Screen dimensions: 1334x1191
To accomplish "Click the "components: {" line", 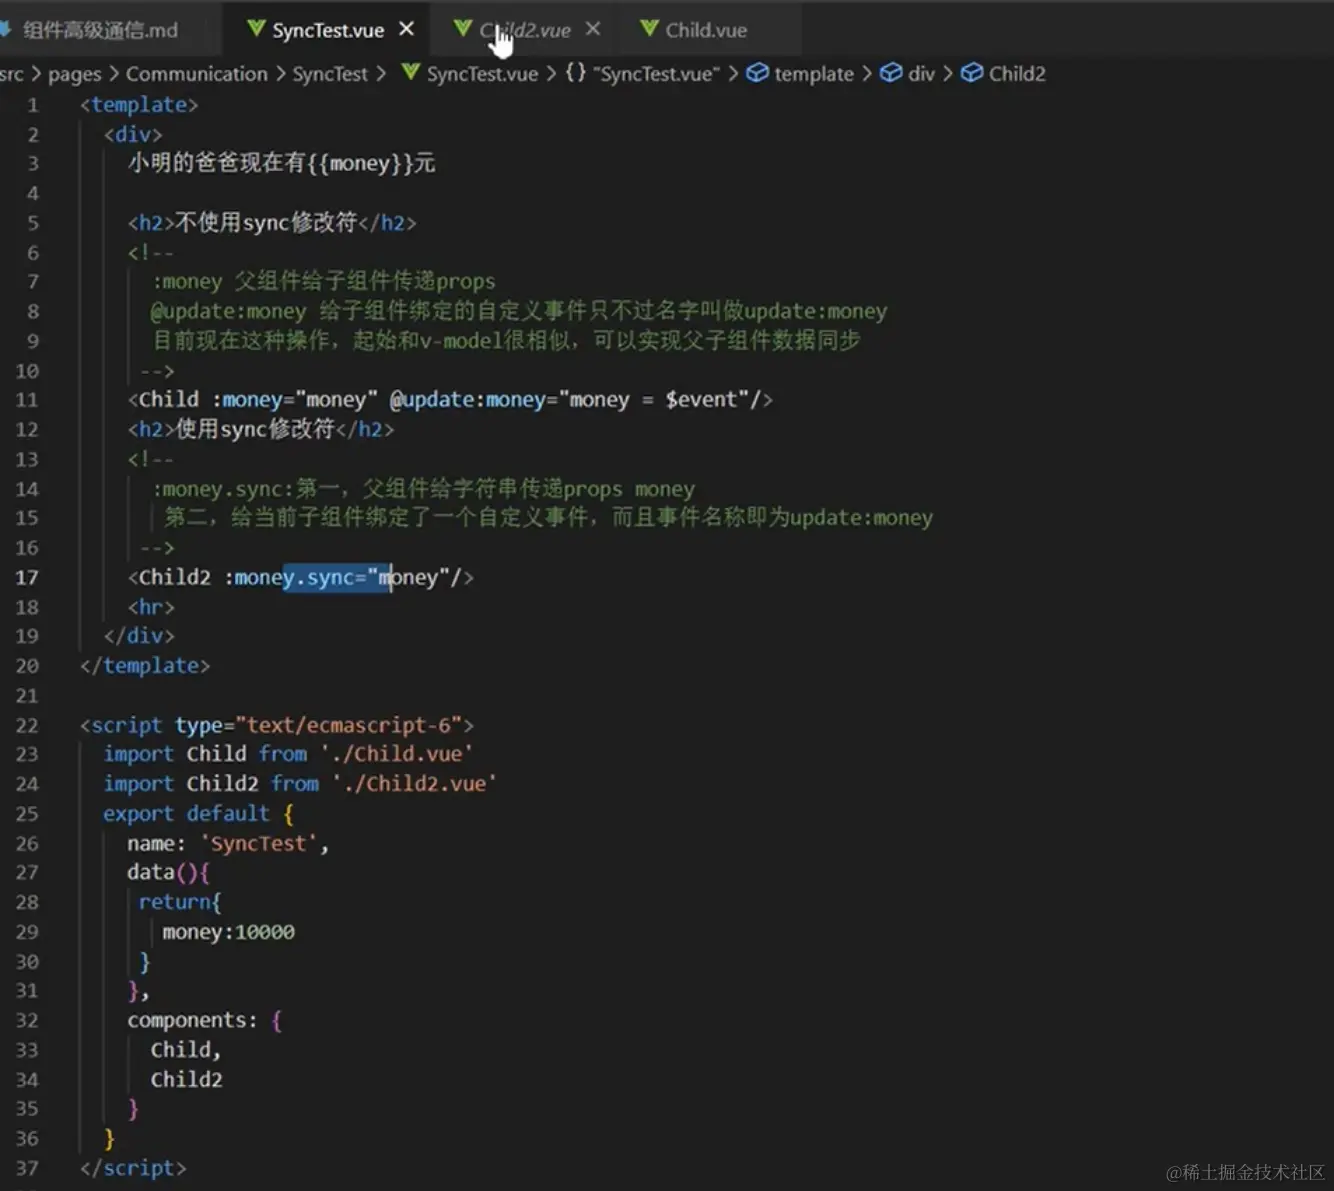I will pos(205,1020).
